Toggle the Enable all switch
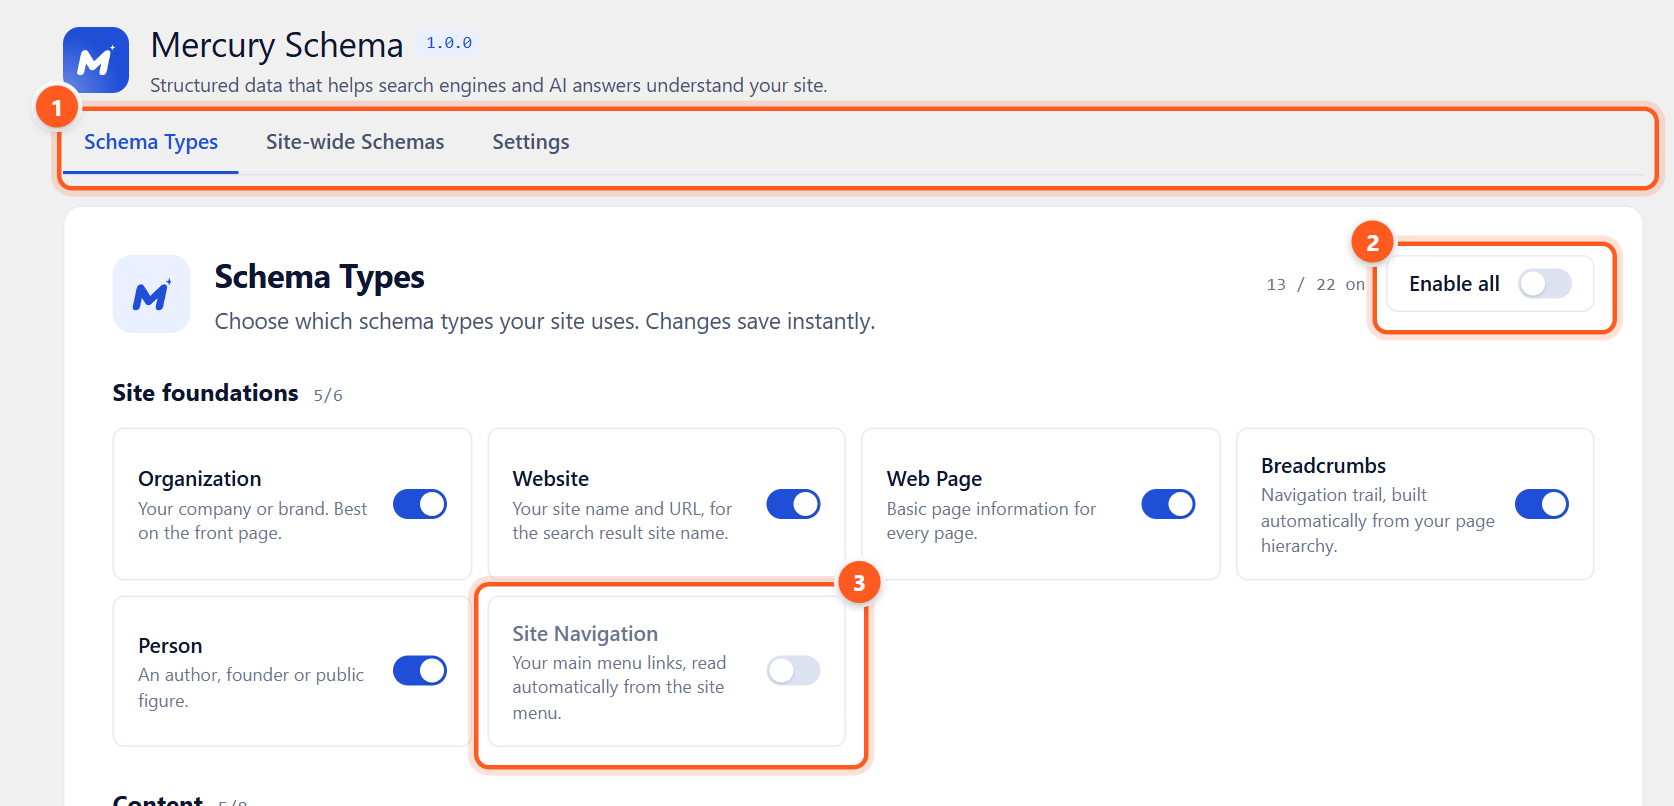The width and height of the screenshot is (1674, 806). coord(1545,284)
